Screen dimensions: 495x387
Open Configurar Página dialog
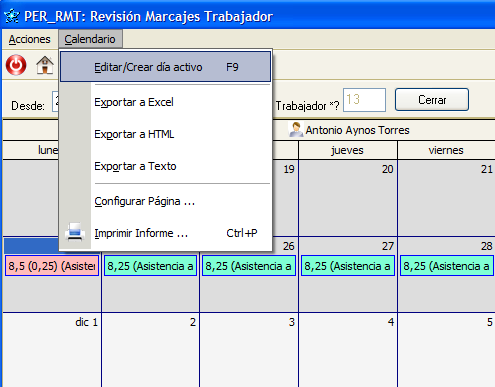click(165, 201)
